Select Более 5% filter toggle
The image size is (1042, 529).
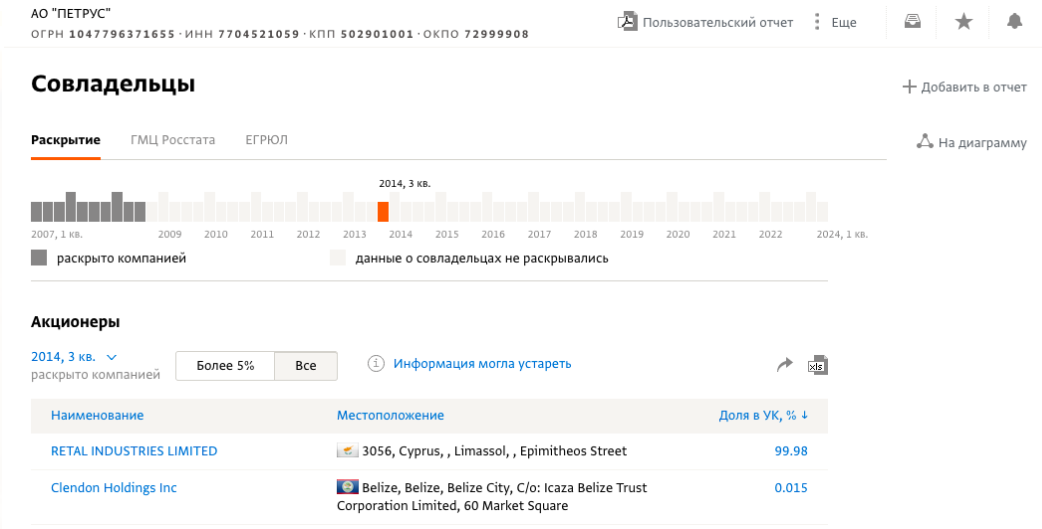225,366
